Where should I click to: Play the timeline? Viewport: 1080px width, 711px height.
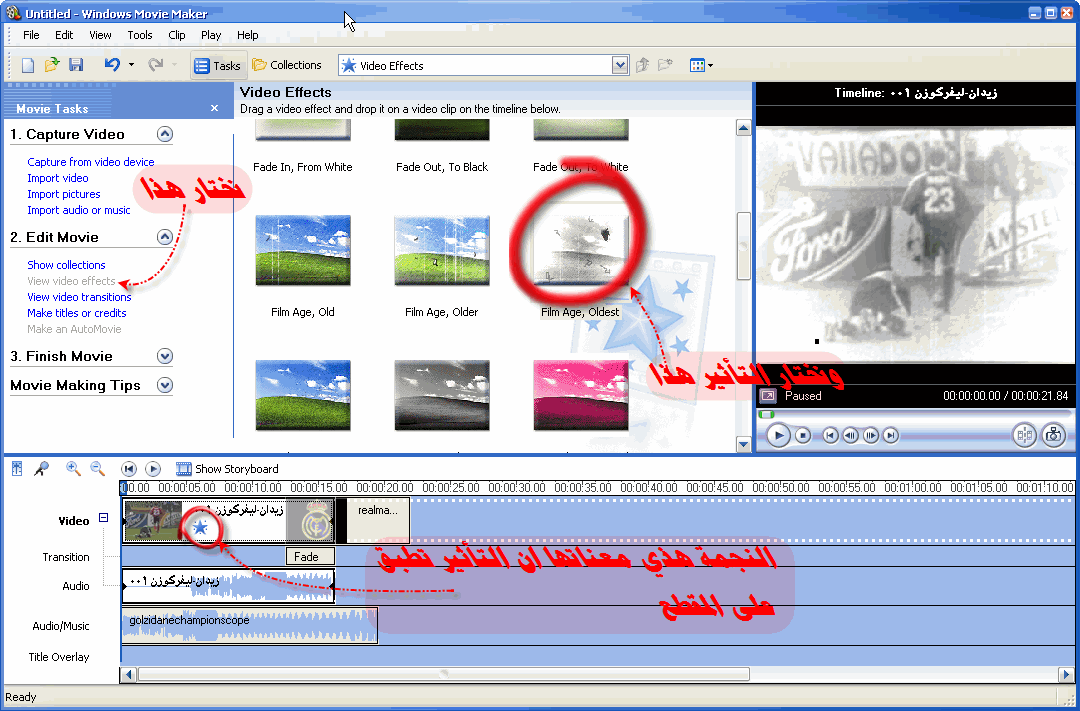(153, 469)
